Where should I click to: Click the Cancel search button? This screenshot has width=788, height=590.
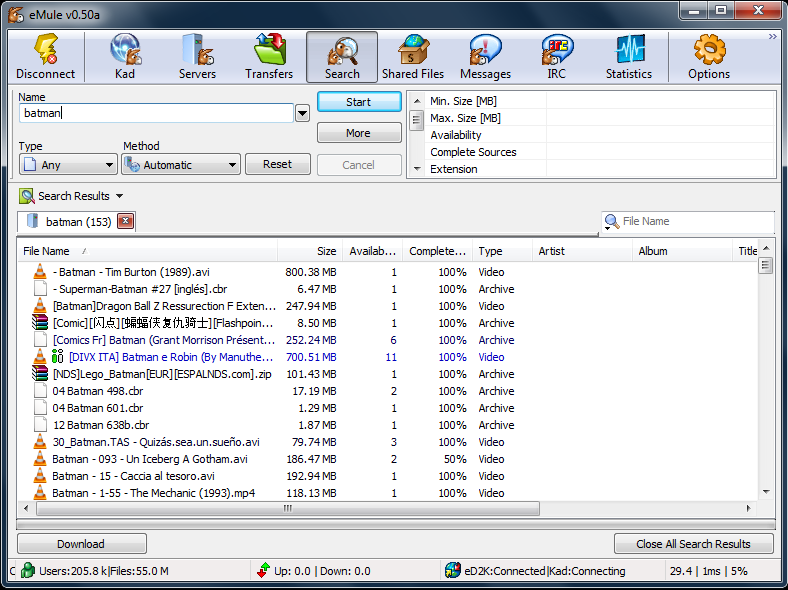point(359,165)
